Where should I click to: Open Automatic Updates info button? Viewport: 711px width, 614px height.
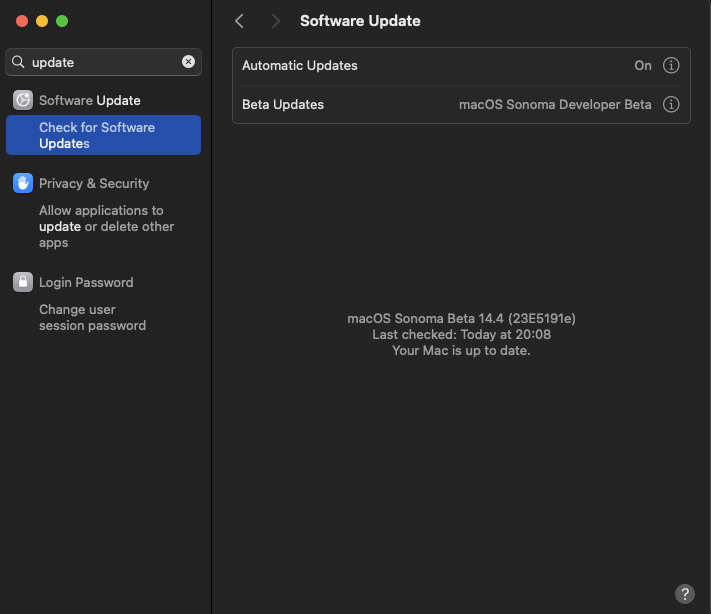coord(671,65)
